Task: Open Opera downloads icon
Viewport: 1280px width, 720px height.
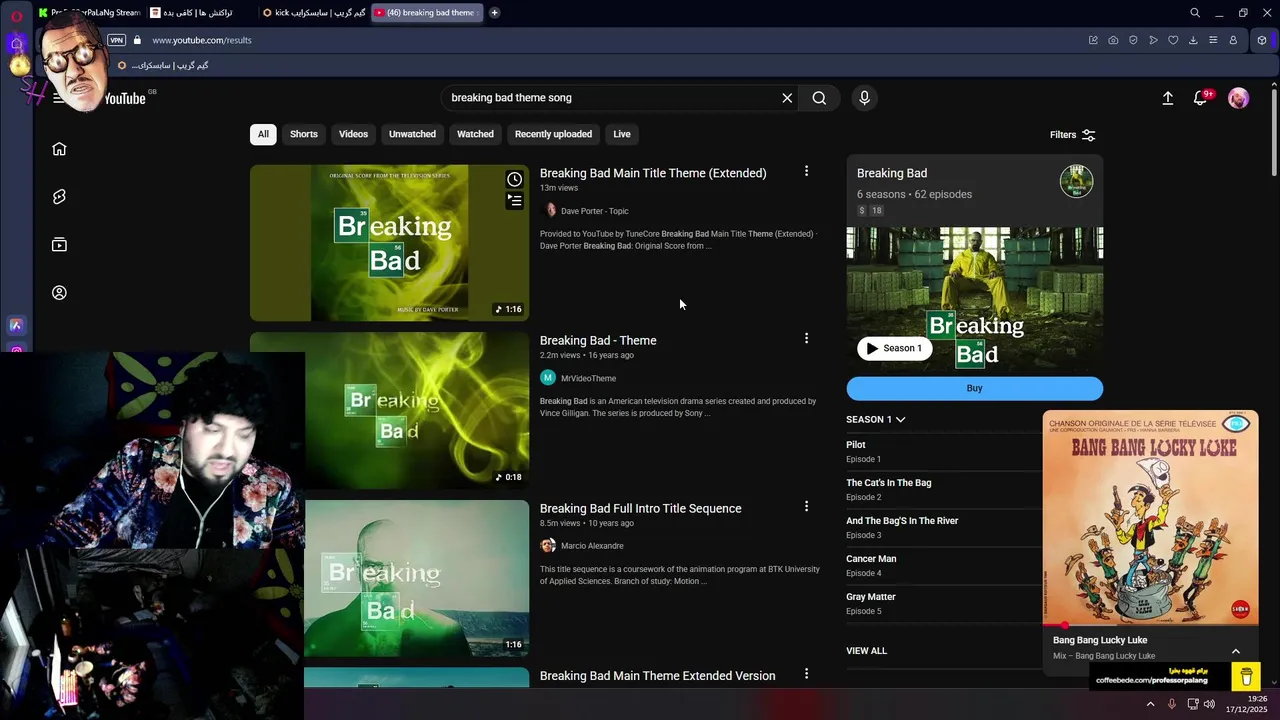Action: click(x=1193, y=40)
